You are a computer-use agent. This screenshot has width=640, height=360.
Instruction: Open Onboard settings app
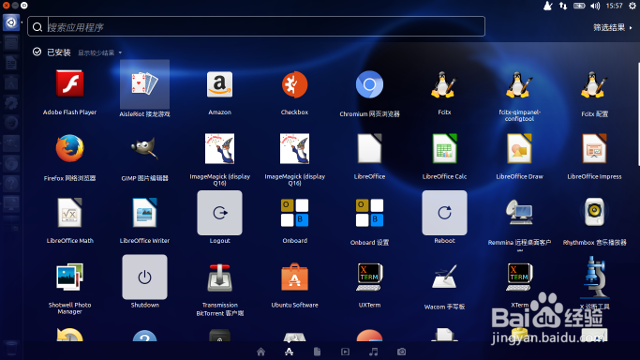point(369,213)
